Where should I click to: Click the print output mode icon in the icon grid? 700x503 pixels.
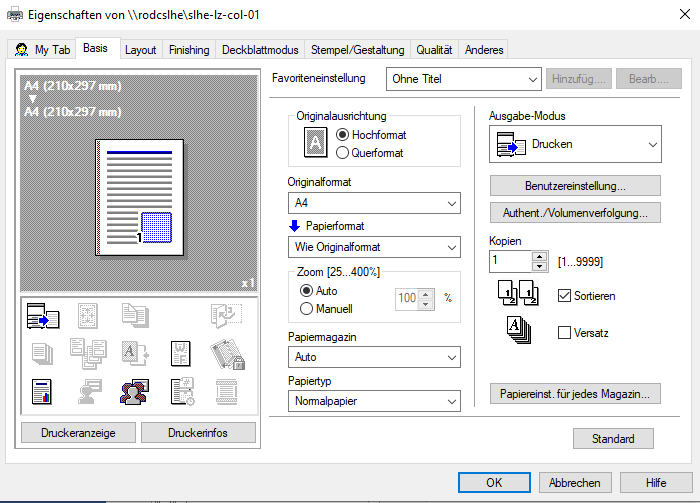[42, 316]
